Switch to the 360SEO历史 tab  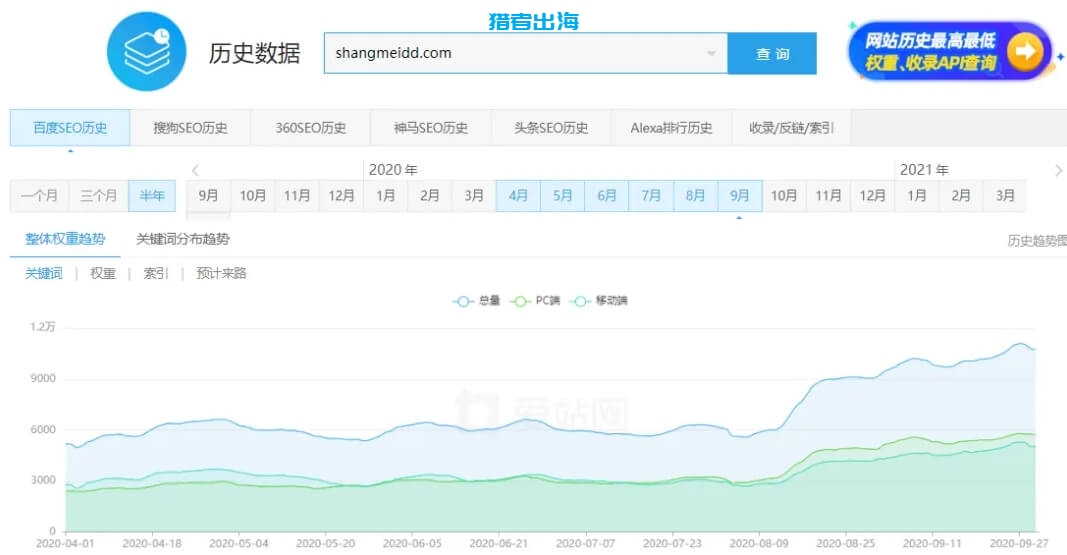point(310,127)
